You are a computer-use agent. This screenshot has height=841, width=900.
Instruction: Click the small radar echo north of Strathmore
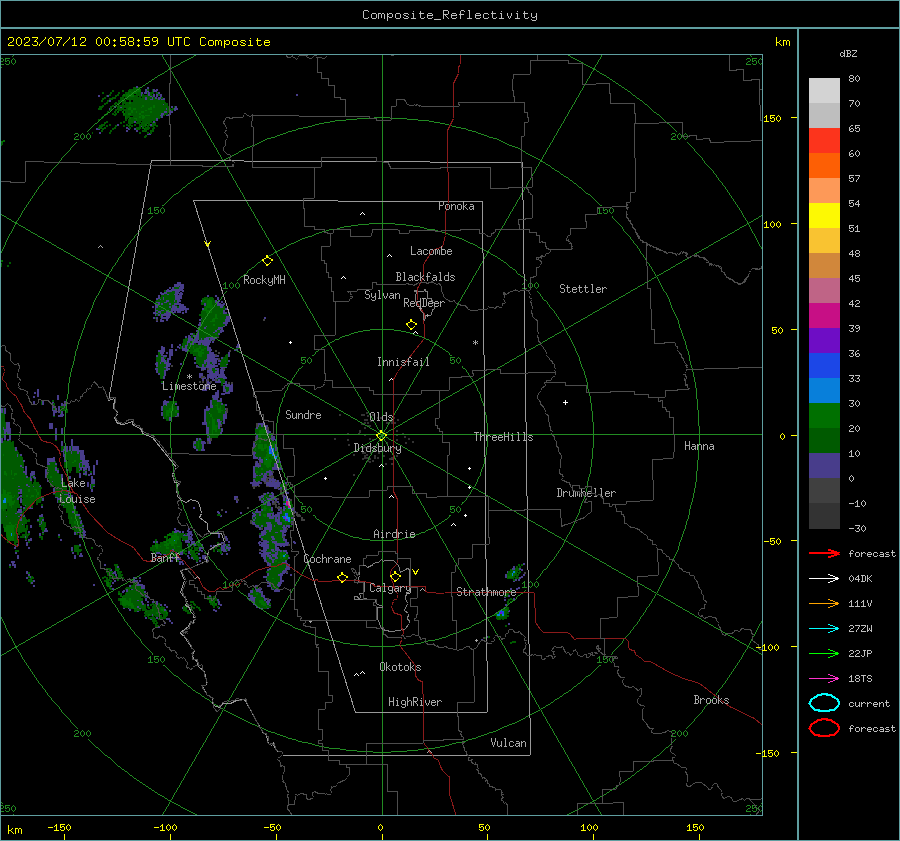[515, 572]
